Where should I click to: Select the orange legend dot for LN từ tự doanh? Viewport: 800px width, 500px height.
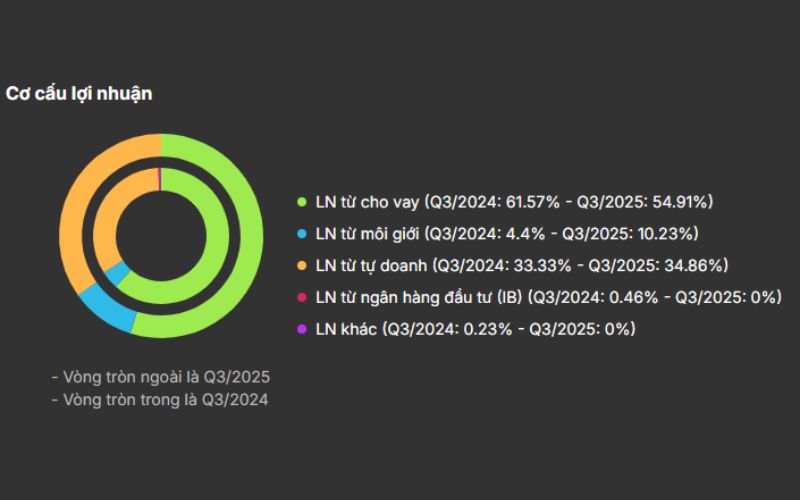301,266
